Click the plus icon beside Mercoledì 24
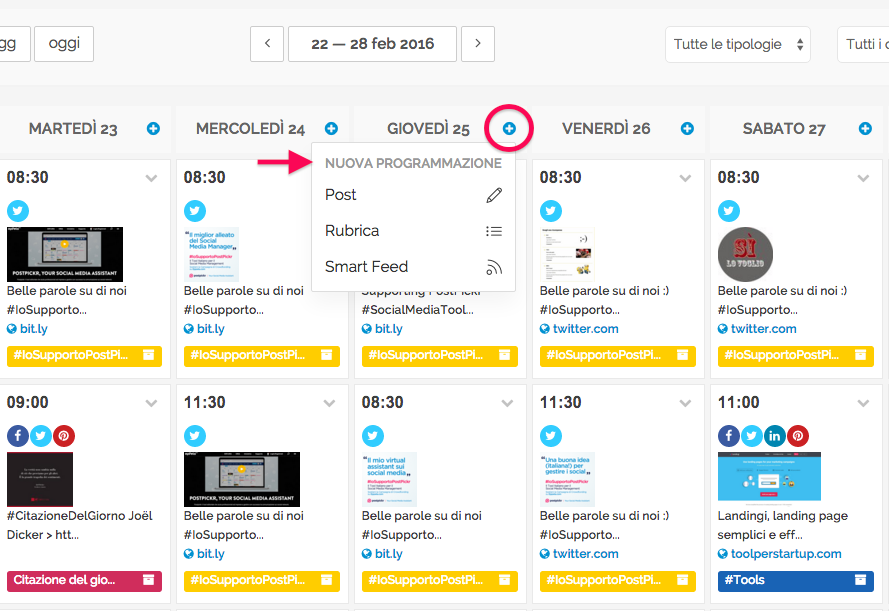Viewport: 889px width, 611px height. point(331,129)
